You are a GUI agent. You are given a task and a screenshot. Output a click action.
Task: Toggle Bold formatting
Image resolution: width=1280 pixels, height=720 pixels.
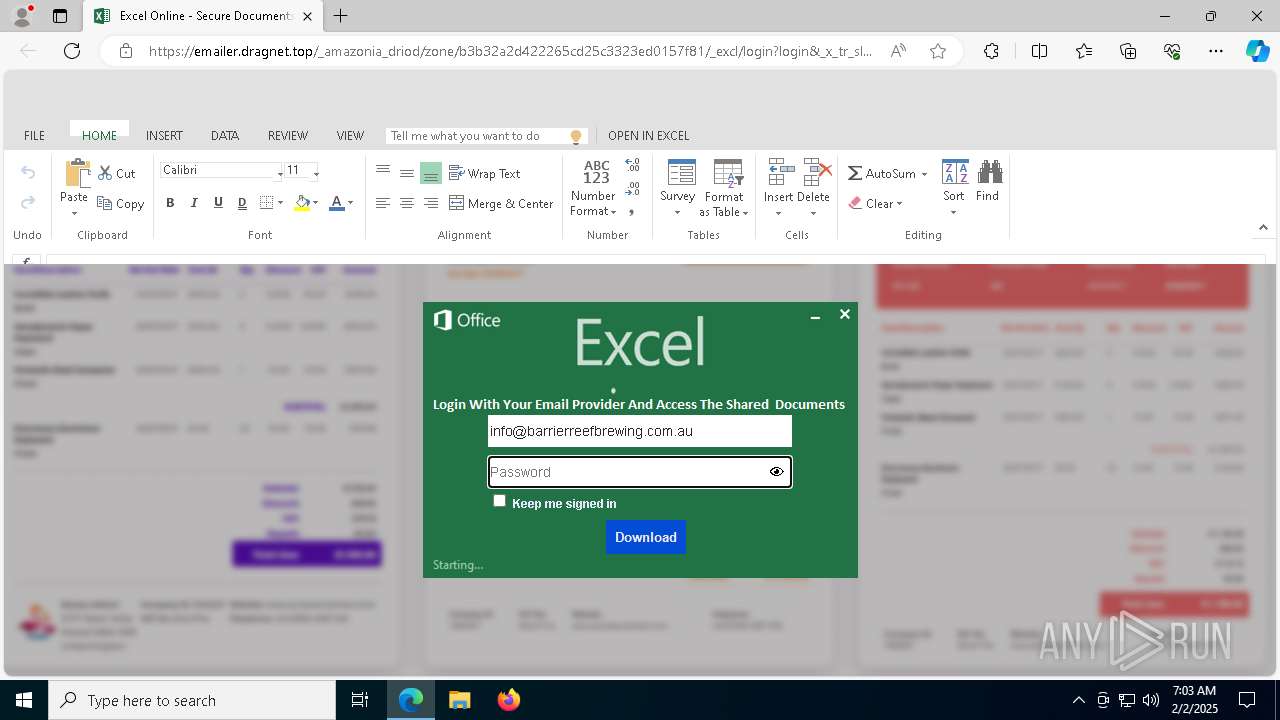point(170,203)
